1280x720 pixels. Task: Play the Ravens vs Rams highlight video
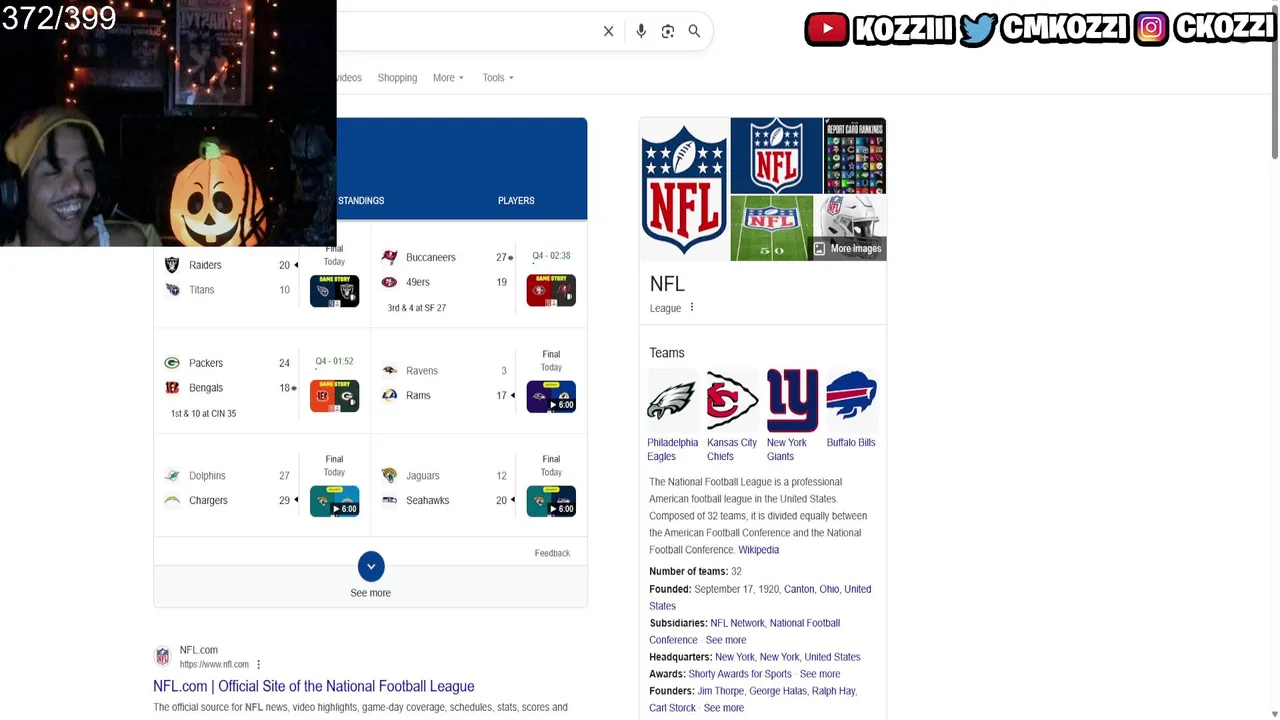coord(551,396)
